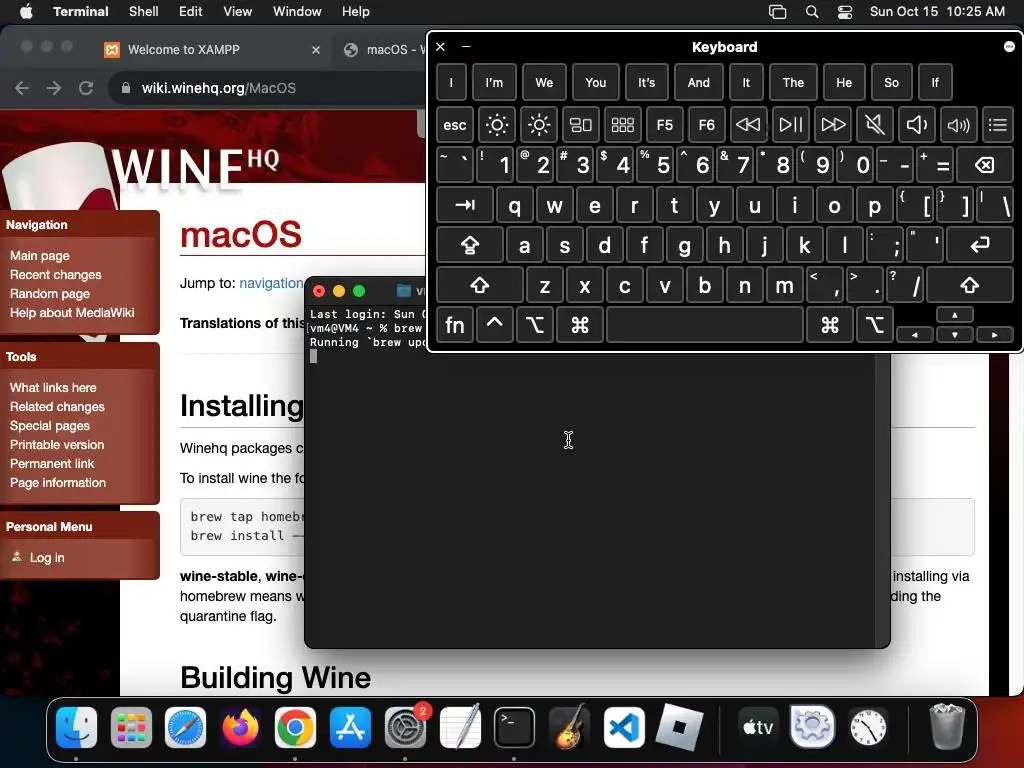Tap the fast-forward media key
Screen dimensions: 1024x768
click(833, 124)
